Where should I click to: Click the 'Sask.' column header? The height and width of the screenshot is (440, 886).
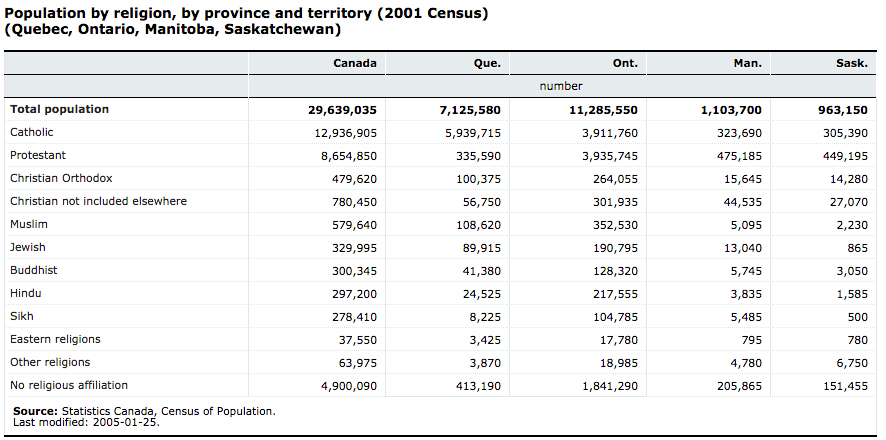pyautogui.click(x=852, y=63)
